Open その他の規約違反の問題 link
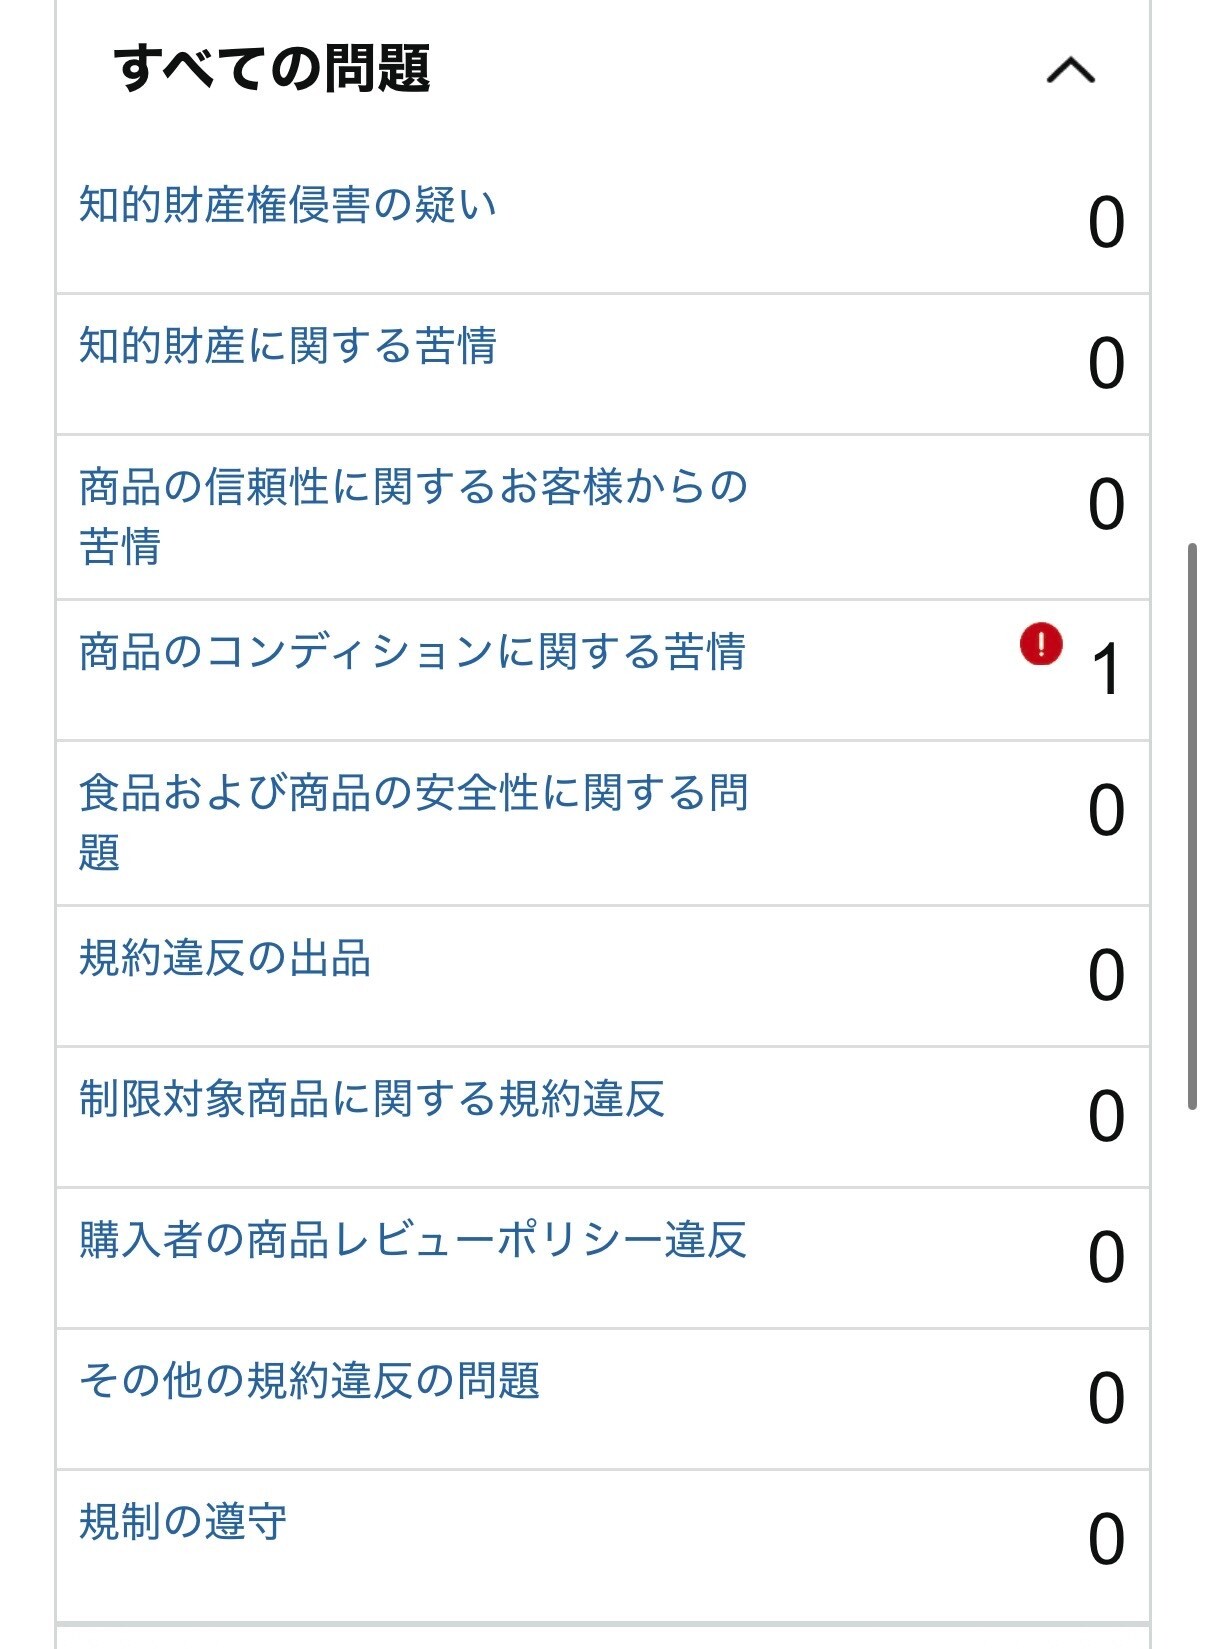1206x1649 pixels. pos(310,1381)
